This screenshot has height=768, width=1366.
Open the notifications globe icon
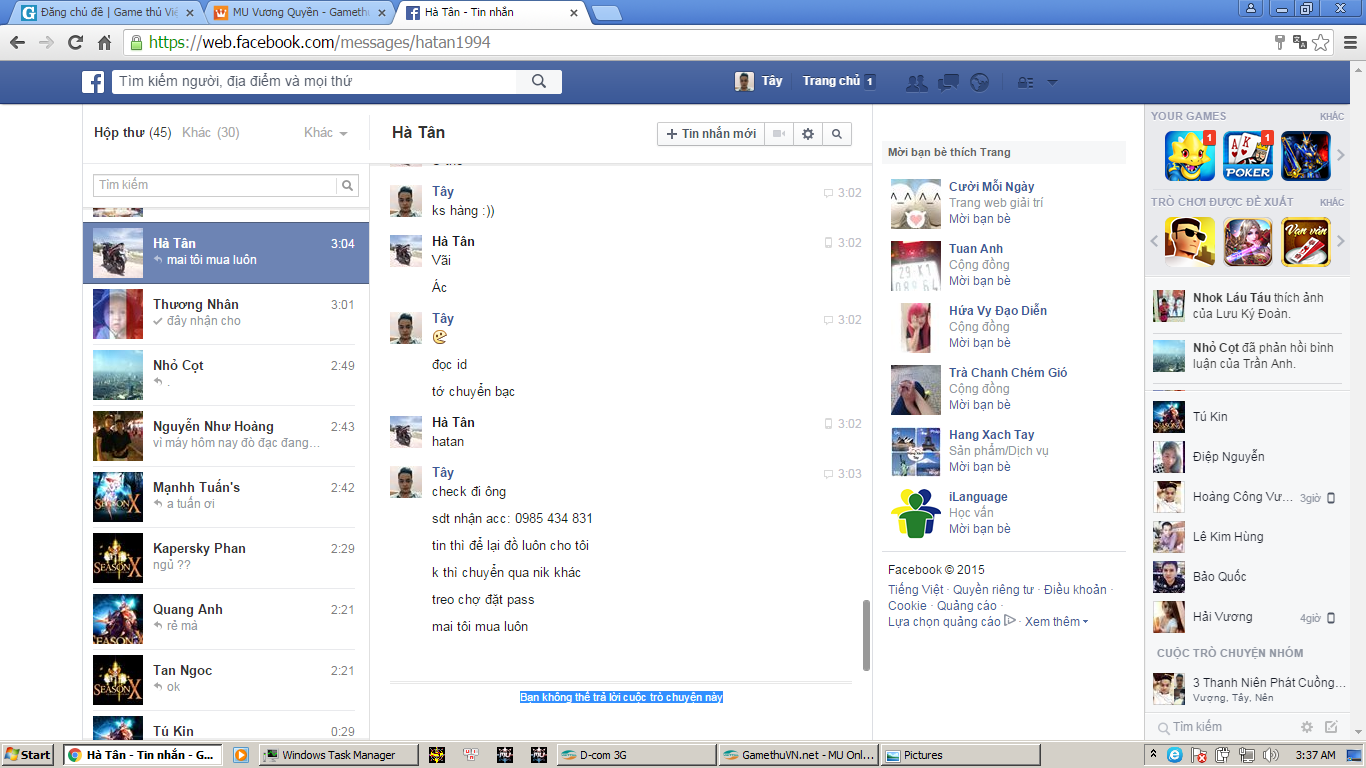[x=980, y=82]
